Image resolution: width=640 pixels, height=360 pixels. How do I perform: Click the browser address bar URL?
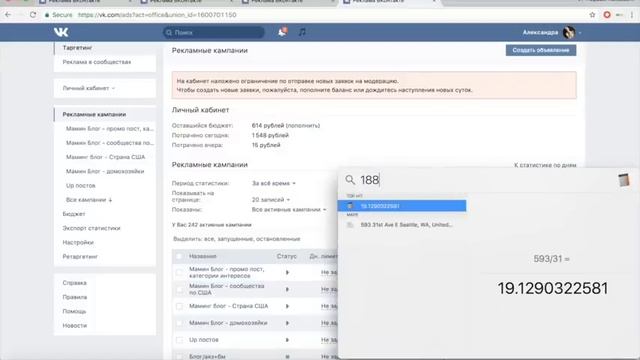pyautogui.click(x=157, y=15)
